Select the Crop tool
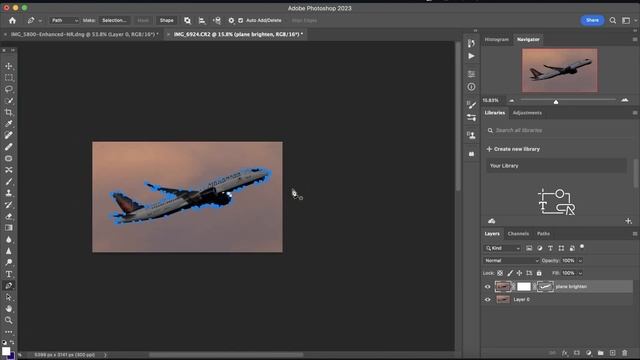The height and width of the screenshot is (360, 640). (x=9, y=112)
